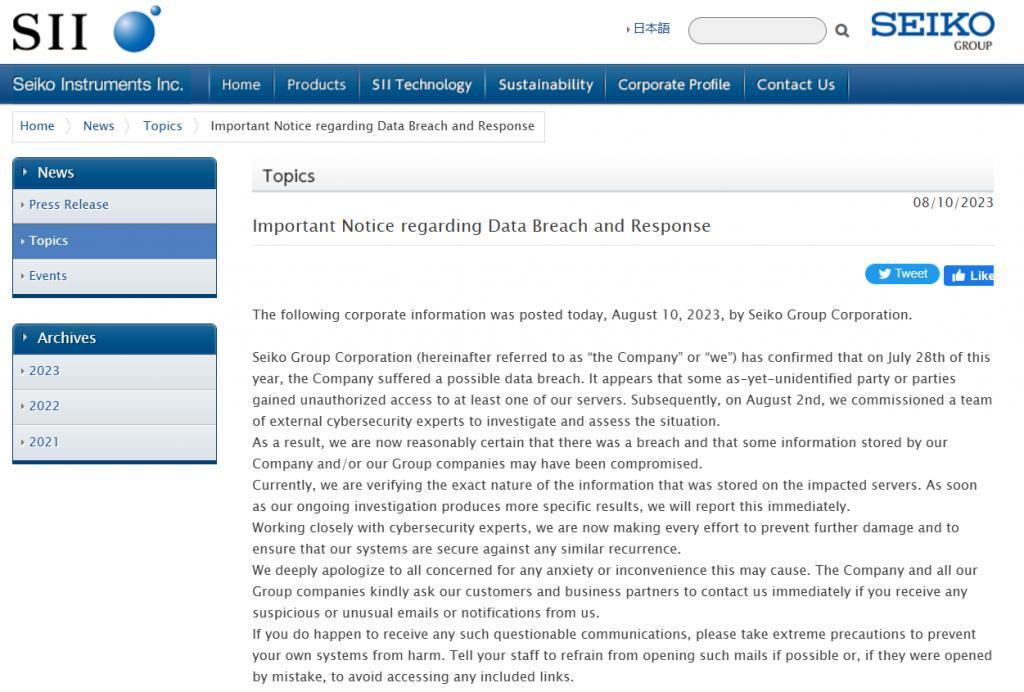Open the 2023 archive
Image resolution: width=1024 pixels, height=692 pixels.
click(114, 371)
